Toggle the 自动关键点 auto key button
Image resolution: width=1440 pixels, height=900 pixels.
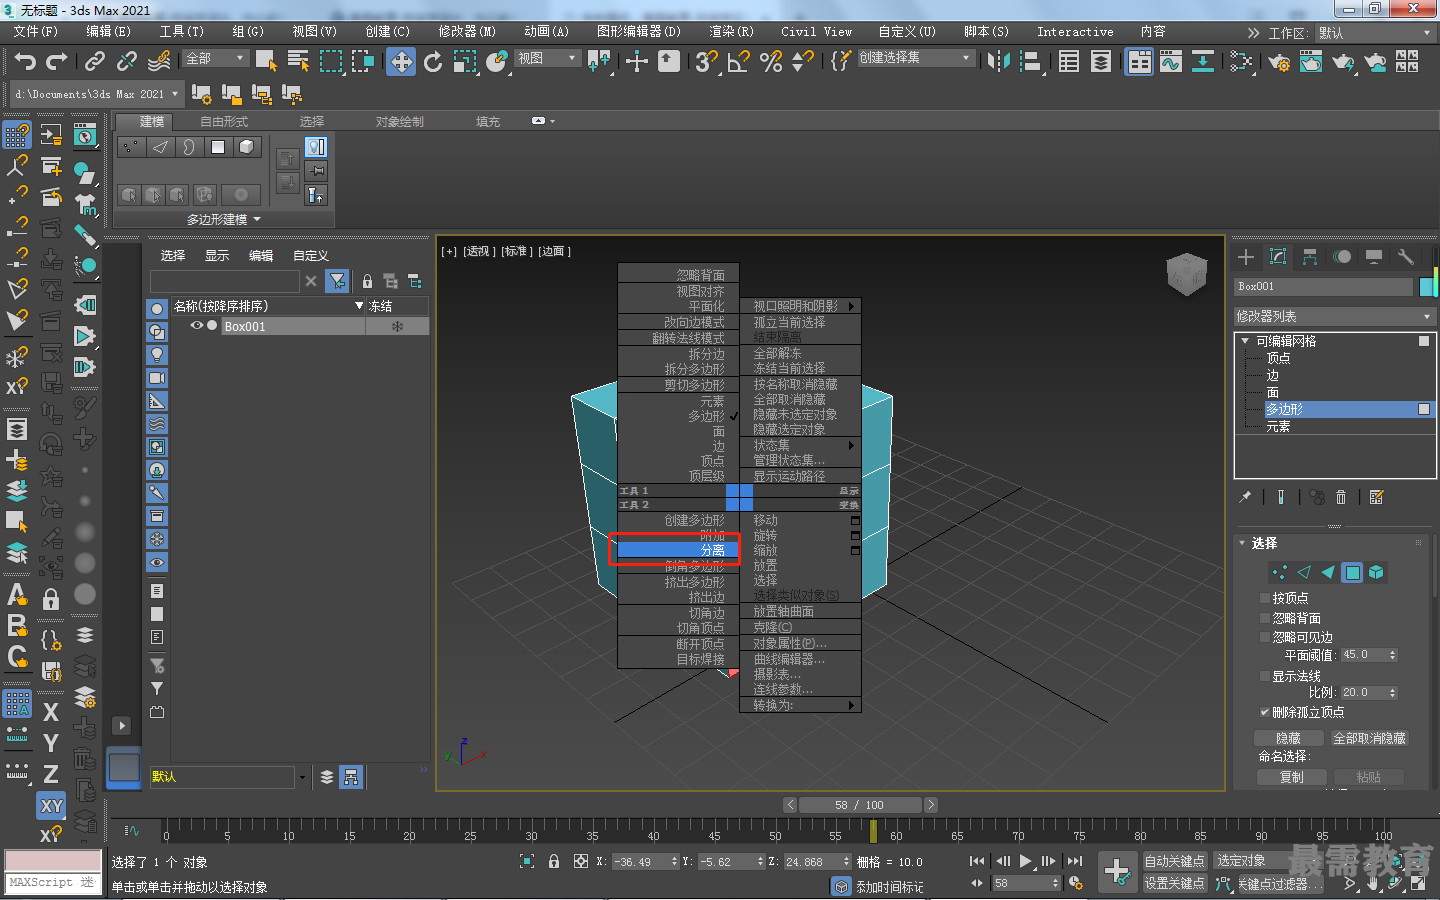[1175, 861]
